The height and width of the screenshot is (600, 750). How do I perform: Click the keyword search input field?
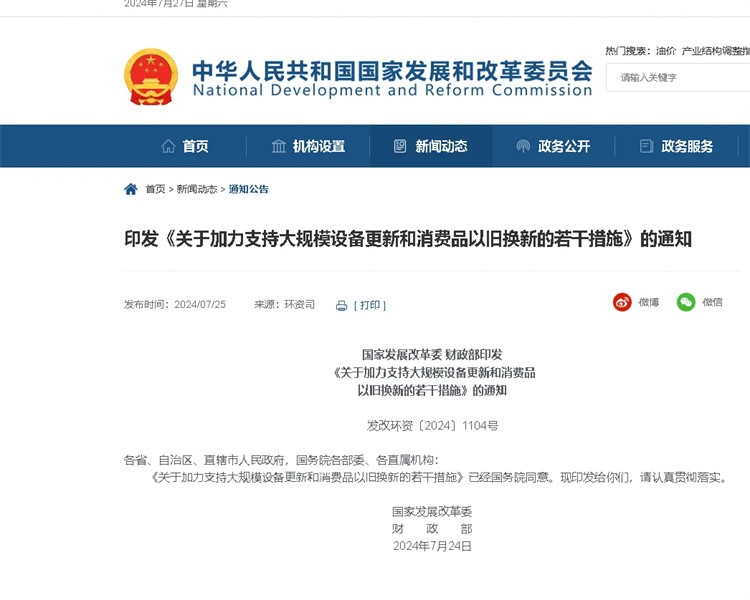click(678, 78)
